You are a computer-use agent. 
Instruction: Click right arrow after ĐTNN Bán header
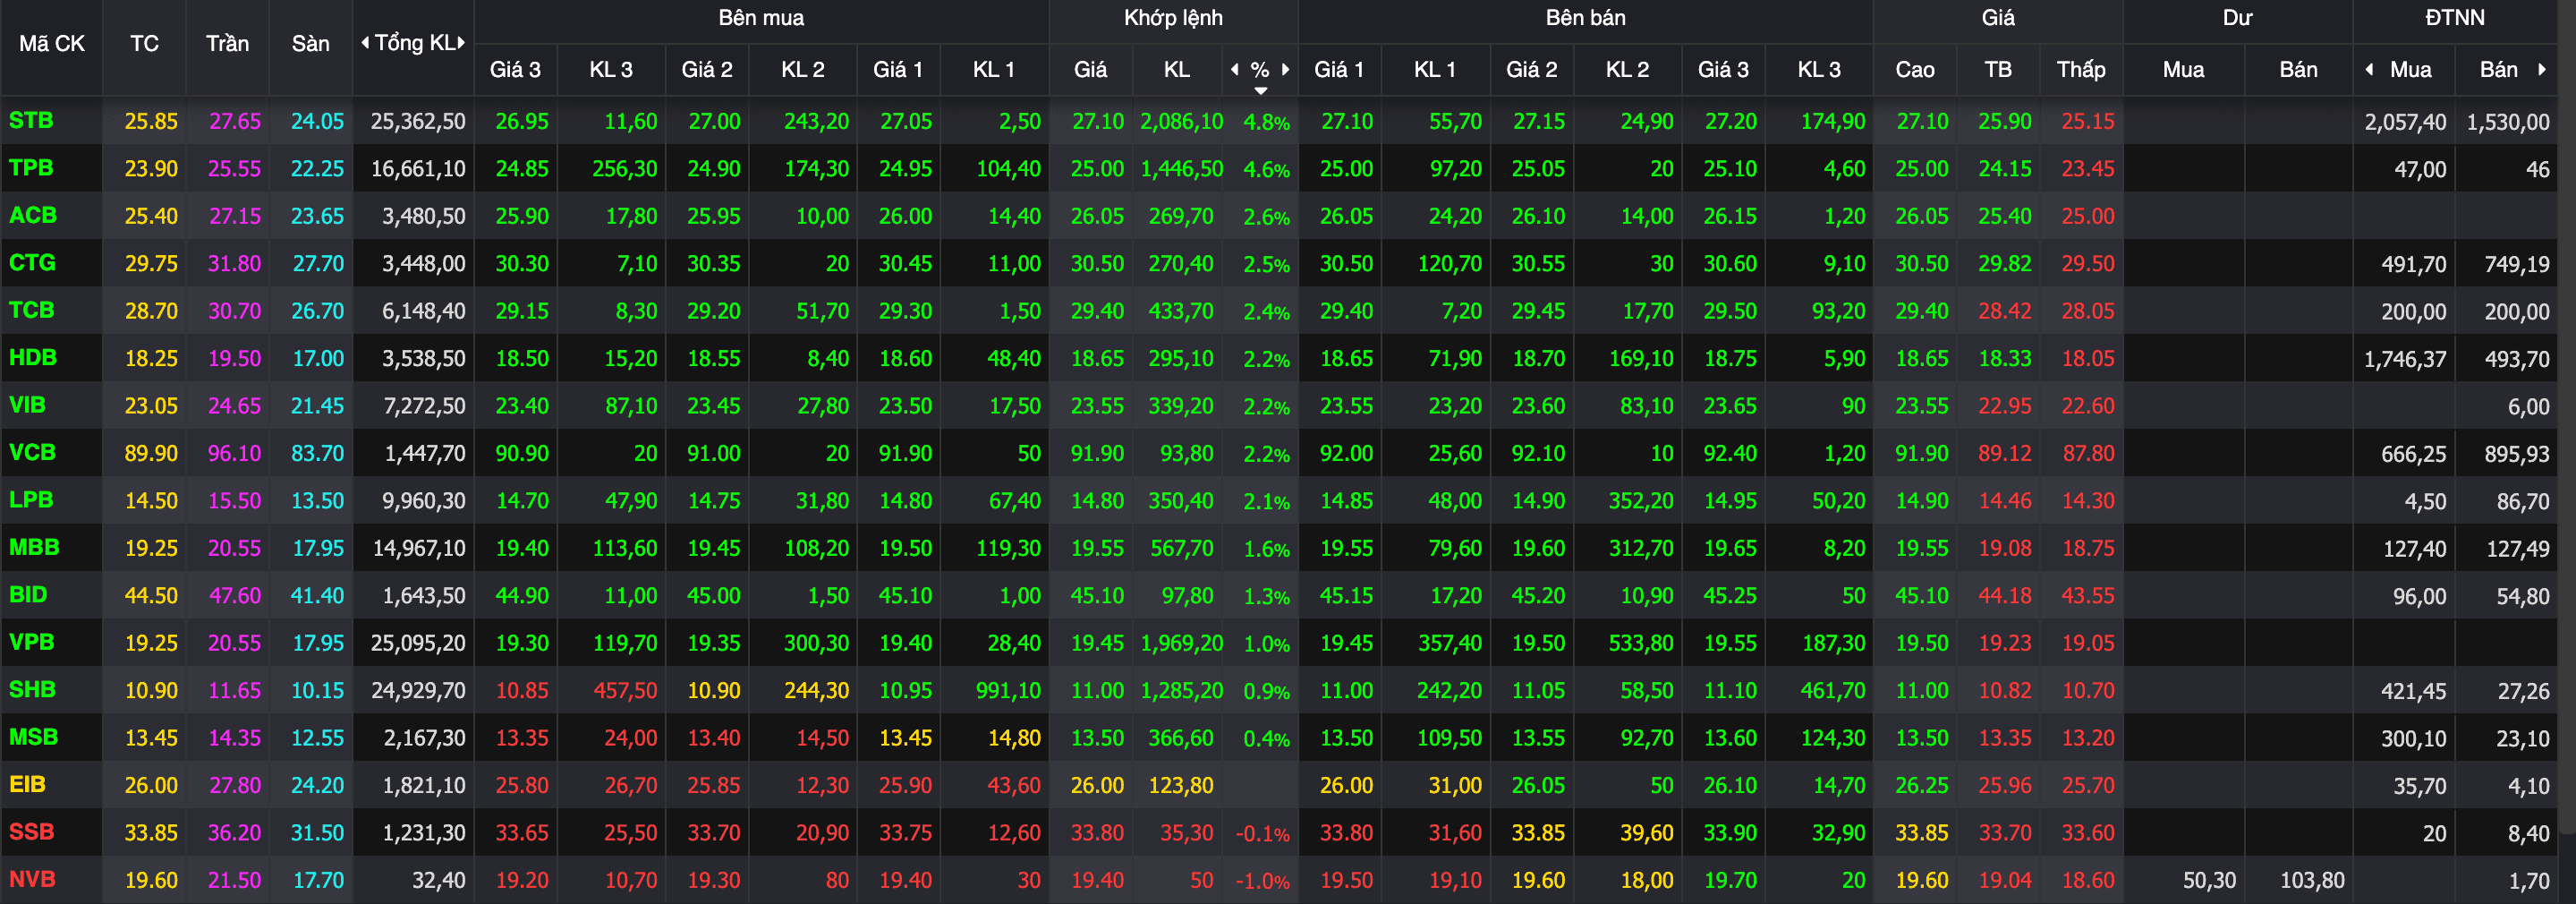point(2541,69)
